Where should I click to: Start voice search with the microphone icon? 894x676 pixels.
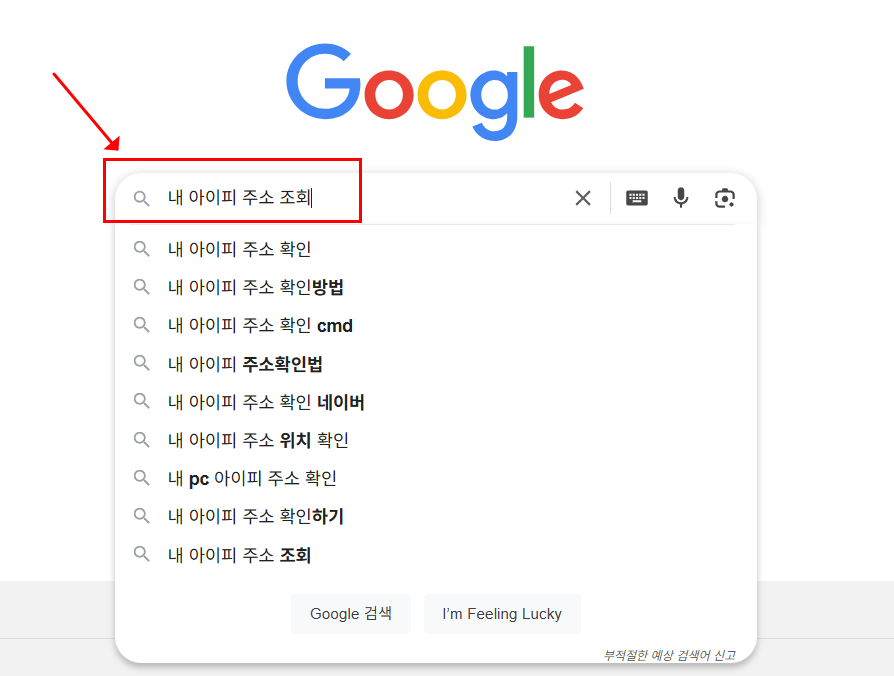(x=681, y=198)
